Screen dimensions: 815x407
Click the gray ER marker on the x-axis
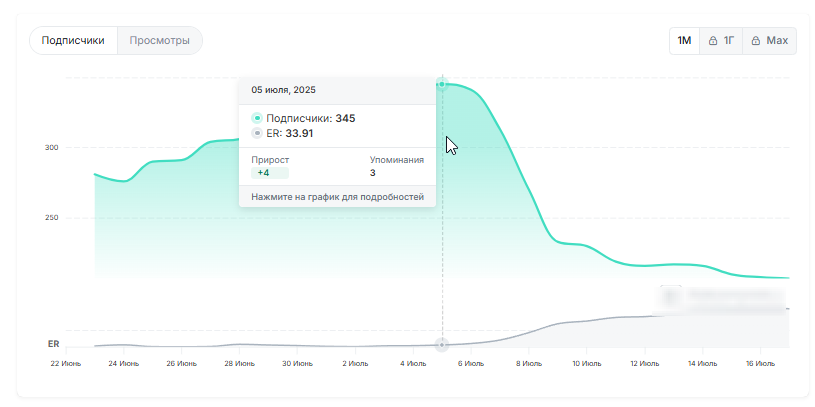(x=442, y=345)
